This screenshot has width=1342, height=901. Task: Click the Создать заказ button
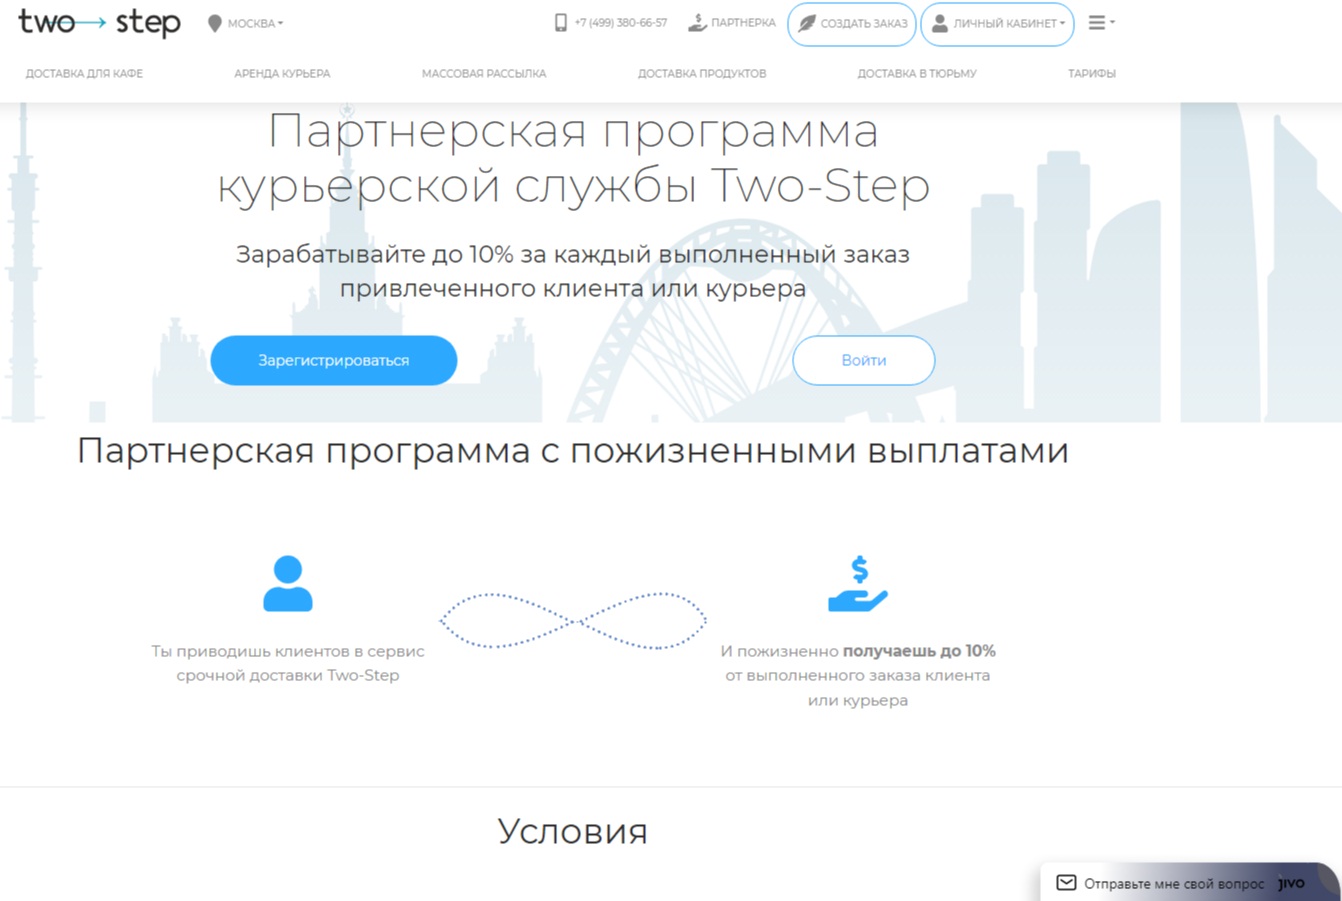click(x=852, y=24)
